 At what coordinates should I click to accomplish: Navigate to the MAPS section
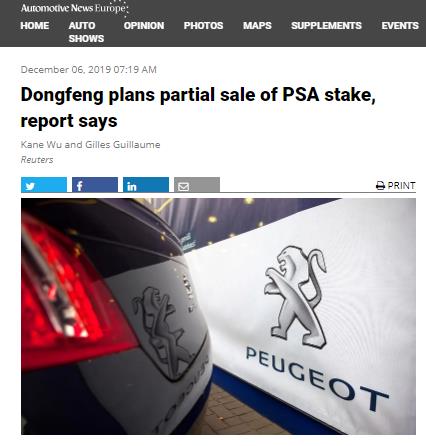pos(257,26)
